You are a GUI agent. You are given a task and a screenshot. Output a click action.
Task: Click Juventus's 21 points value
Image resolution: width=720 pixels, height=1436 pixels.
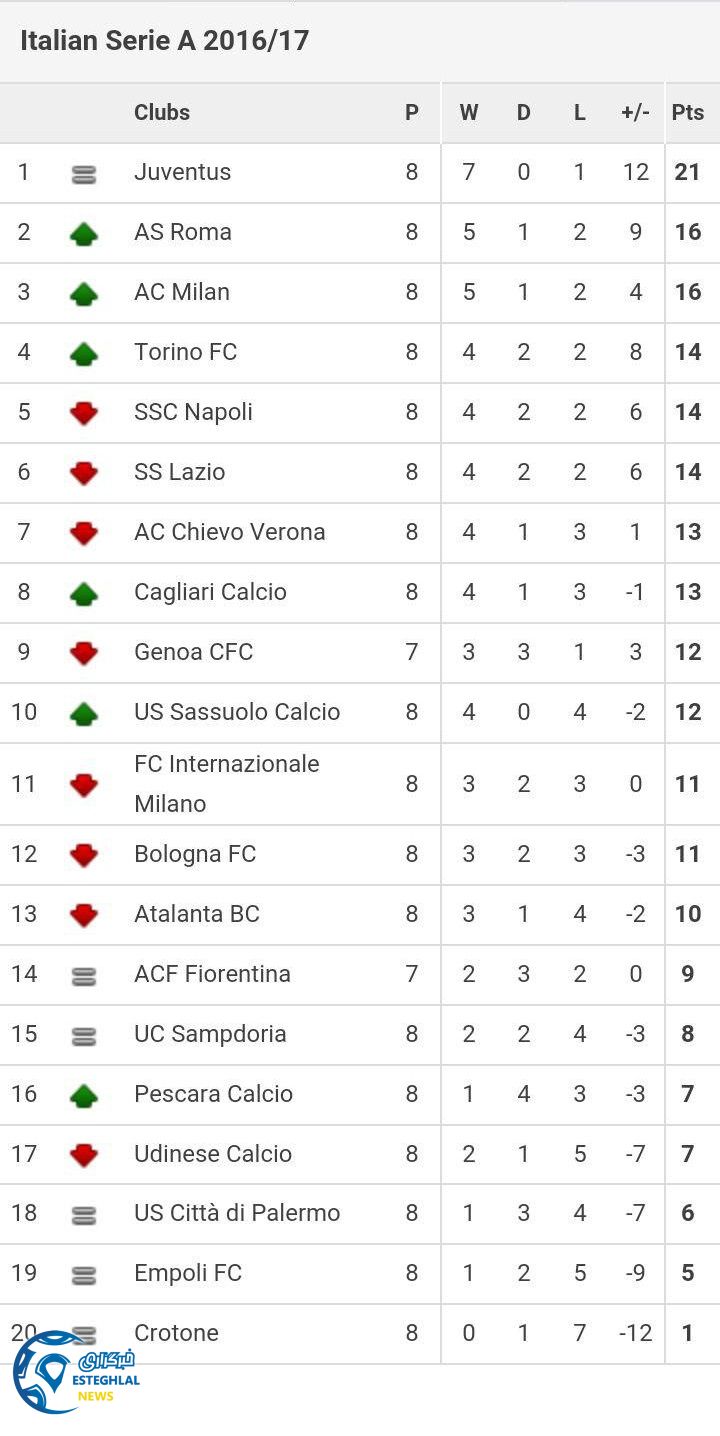[687, 172]
